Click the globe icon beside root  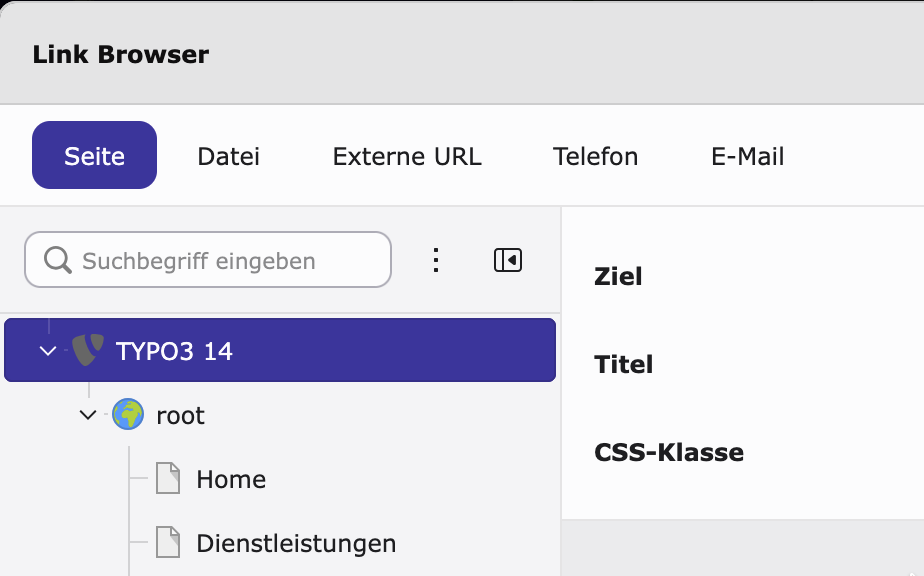tap(128, 414)
